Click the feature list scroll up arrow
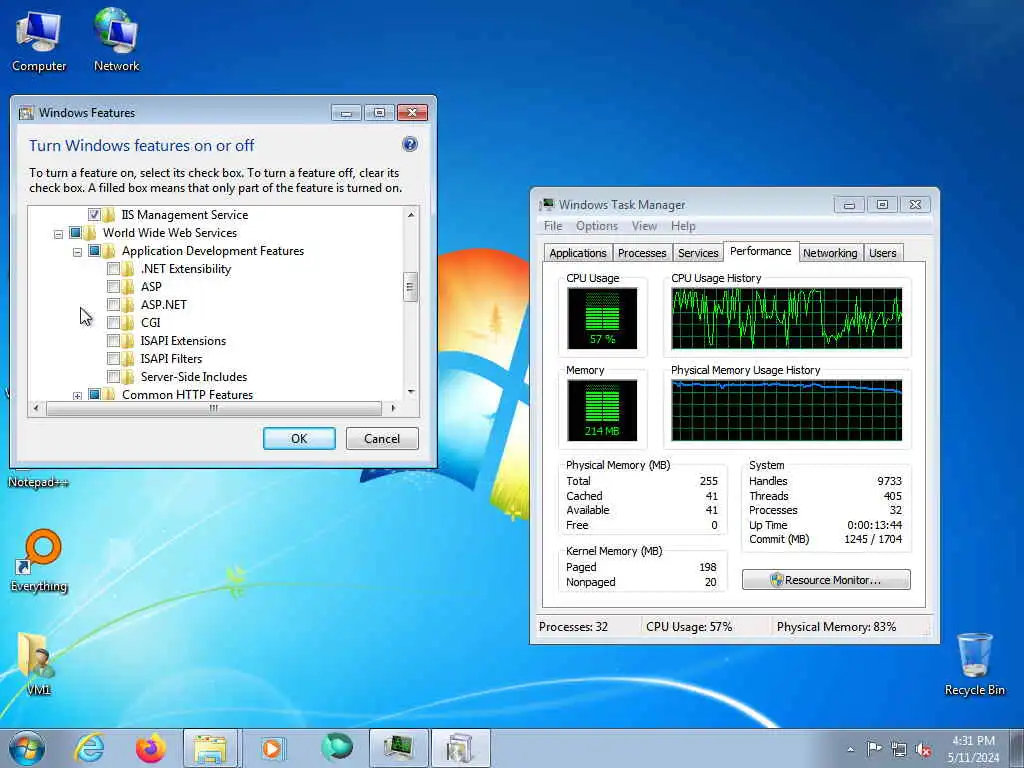The width and height of the screenshot is (1024, 768). [x=411, y=214]
